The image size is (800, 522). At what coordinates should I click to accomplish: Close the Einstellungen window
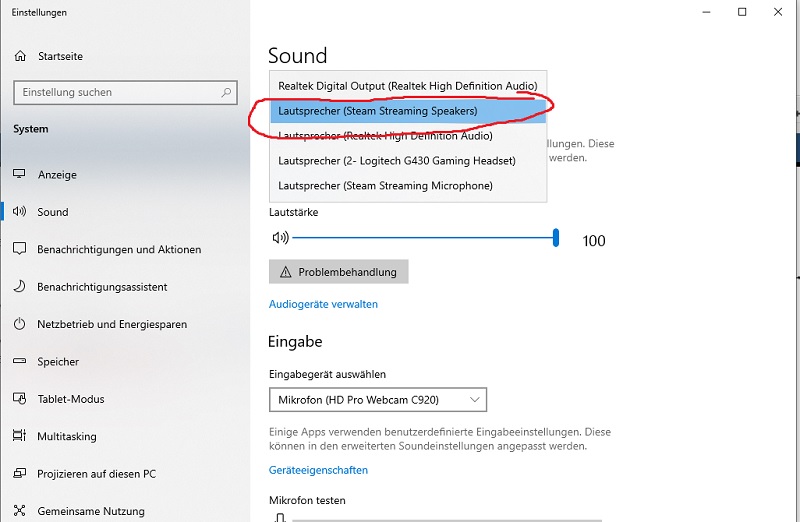tap(778, 12)
